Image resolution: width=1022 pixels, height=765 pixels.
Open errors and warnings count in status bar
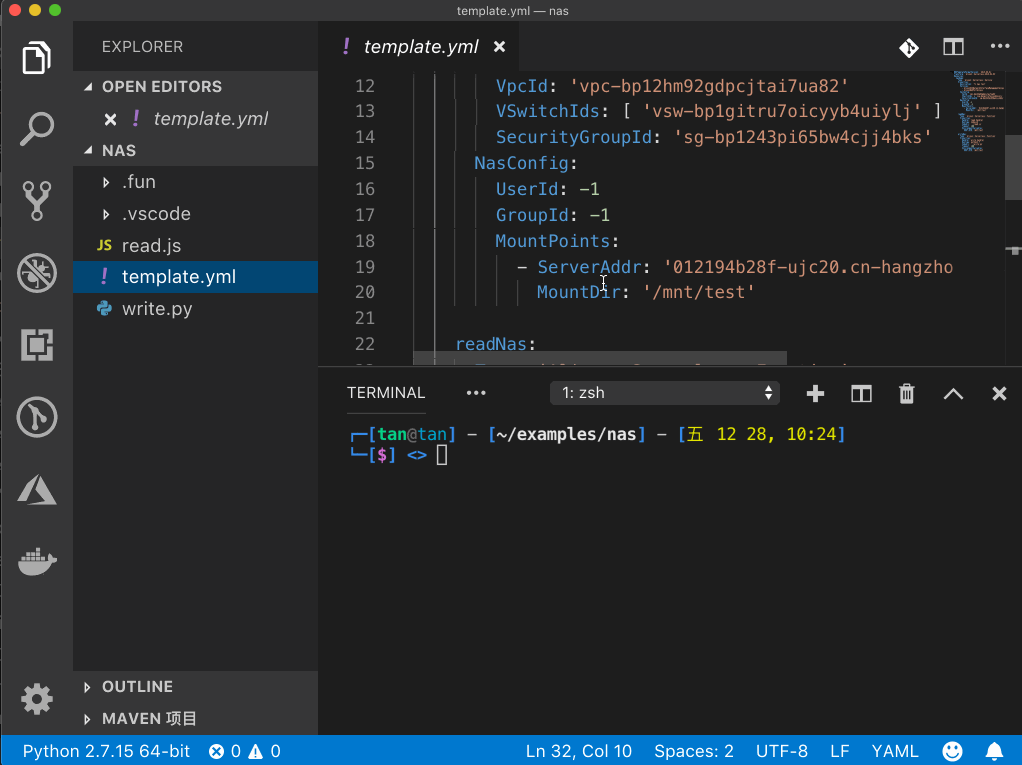[x=244, y=751]
